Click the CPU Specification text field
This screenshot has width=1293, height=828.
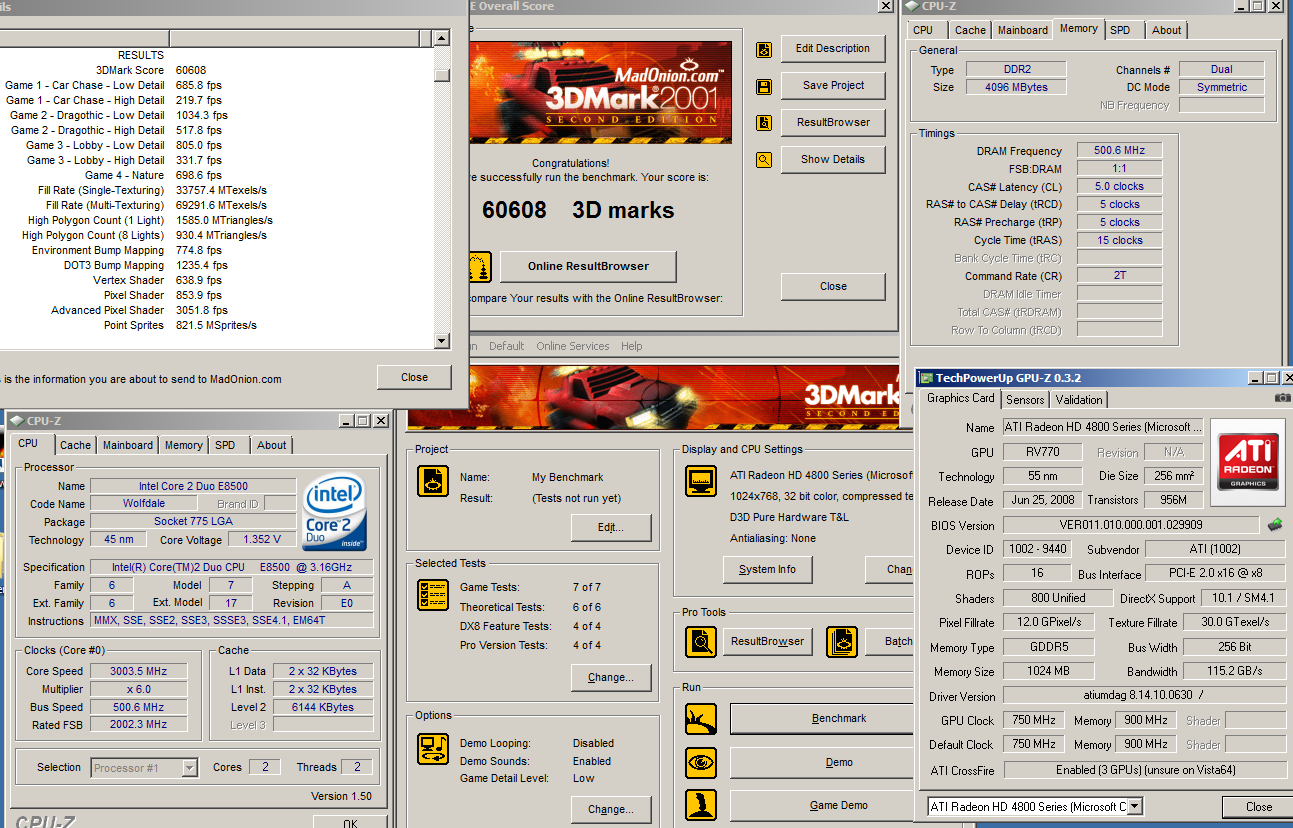click(x=232, y=567)
